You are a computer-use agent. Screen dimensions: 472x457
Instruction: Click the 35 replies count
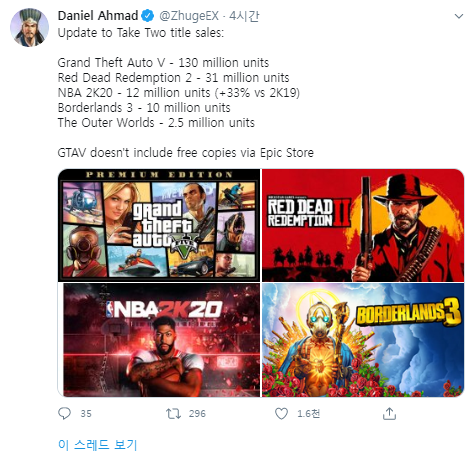tap(86, 414)
